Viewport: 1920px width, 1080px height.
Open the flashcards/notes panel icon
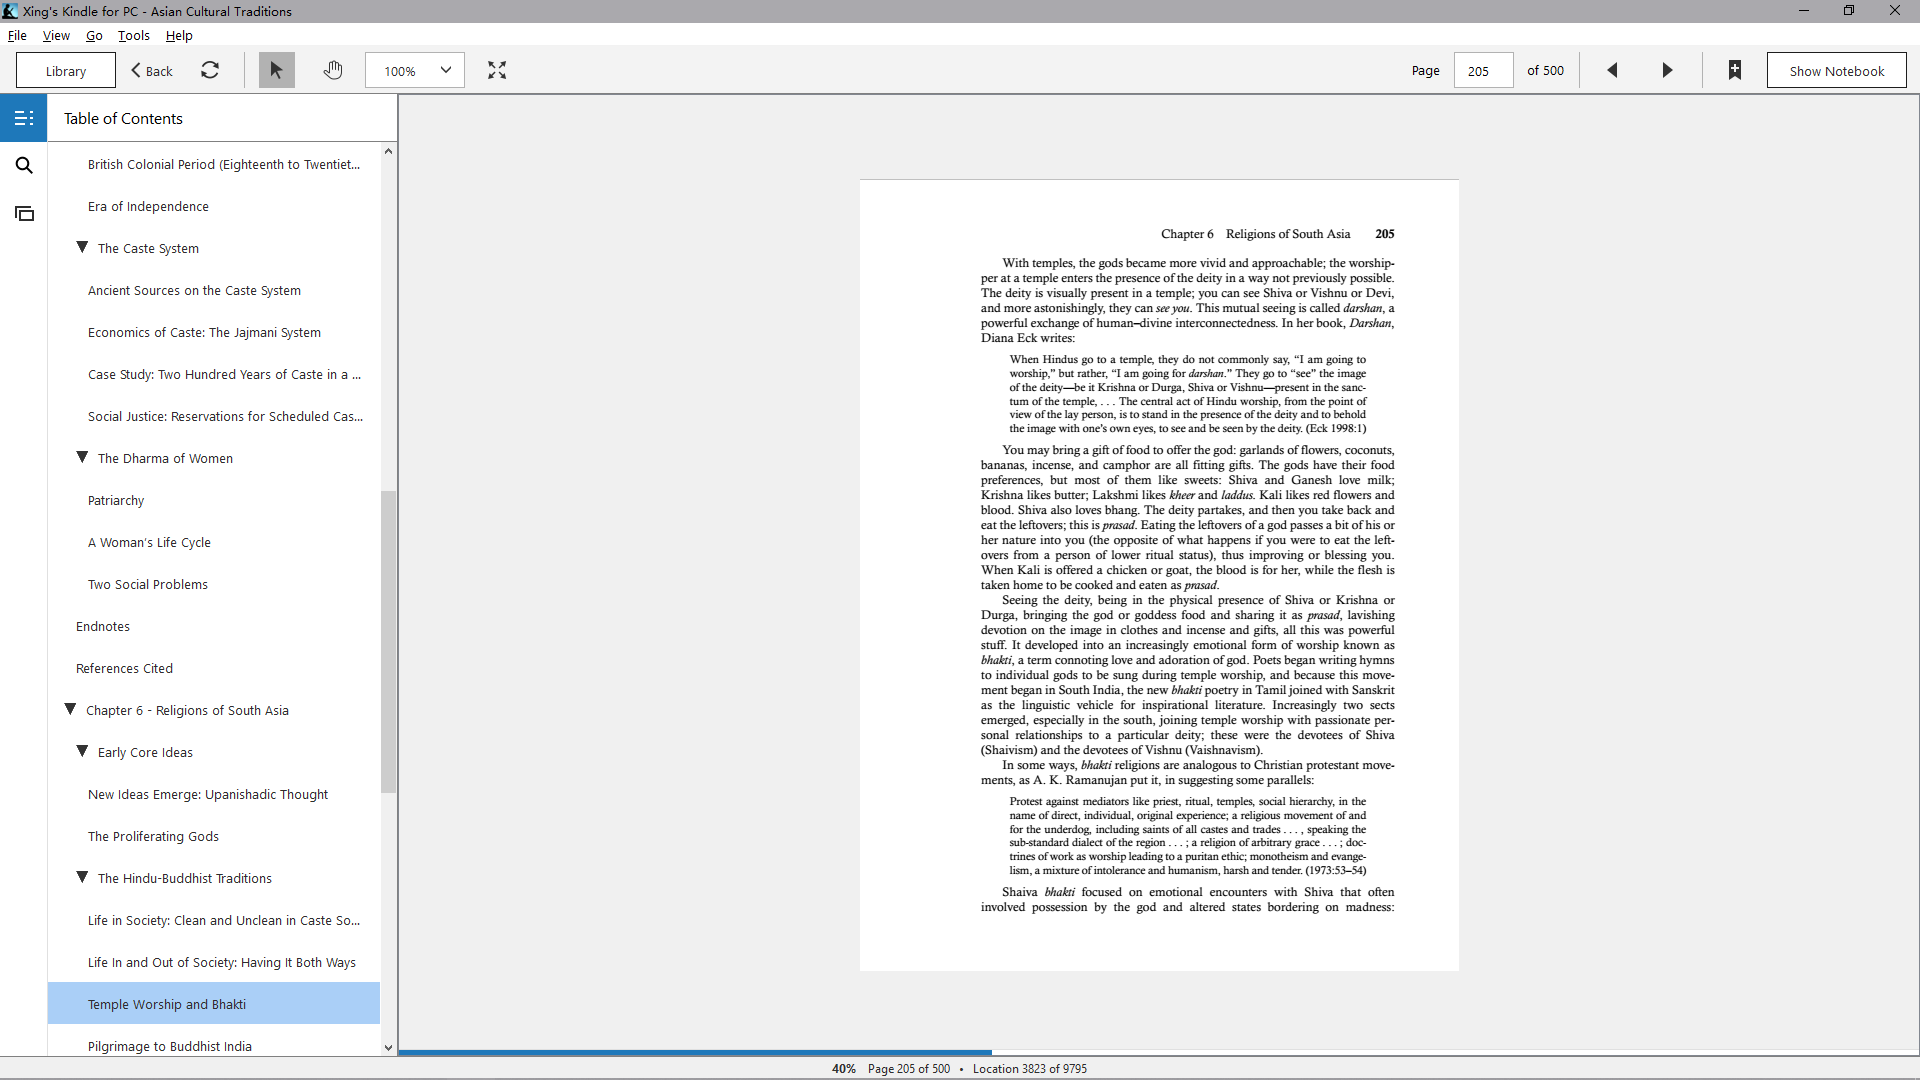[x=24, y=214]
